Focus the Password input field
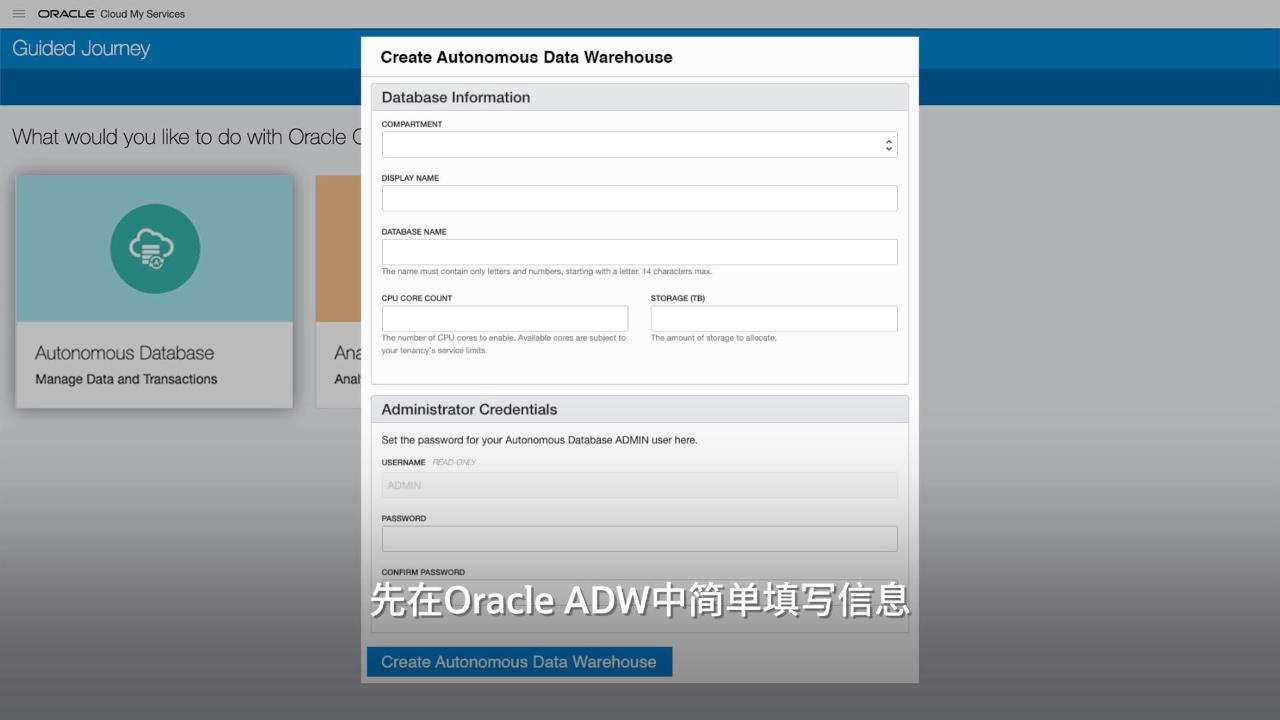This screenshot has width=1280, height=720. click(x=639, y=539)
